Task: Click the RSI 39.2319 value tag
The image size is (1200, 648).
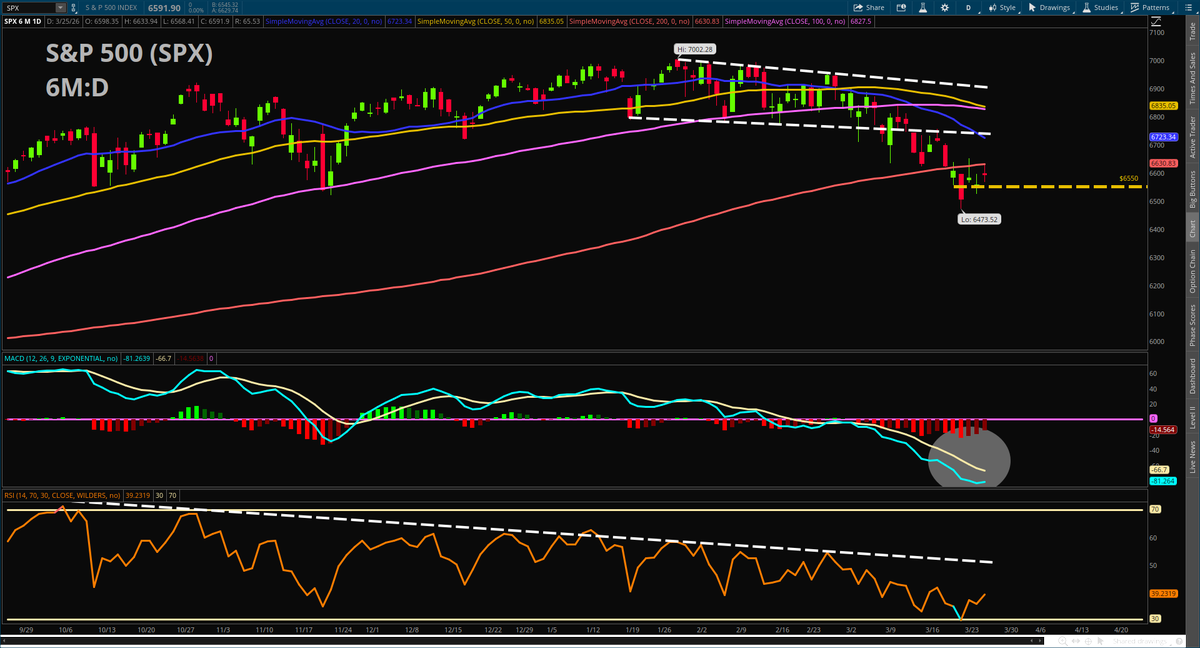Action: tap(1161, 594)
